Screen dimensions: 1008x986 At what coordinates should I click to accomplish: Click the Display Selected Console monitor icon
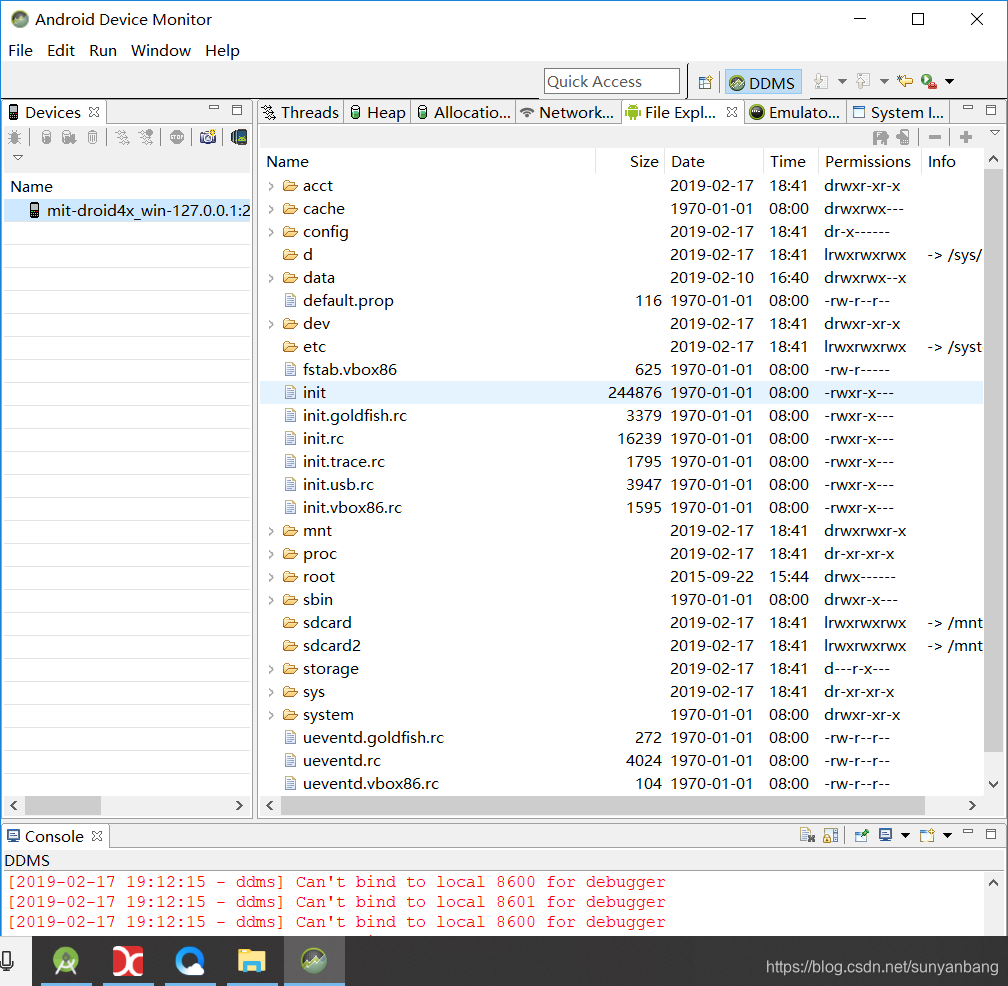(x=886, y=835)
